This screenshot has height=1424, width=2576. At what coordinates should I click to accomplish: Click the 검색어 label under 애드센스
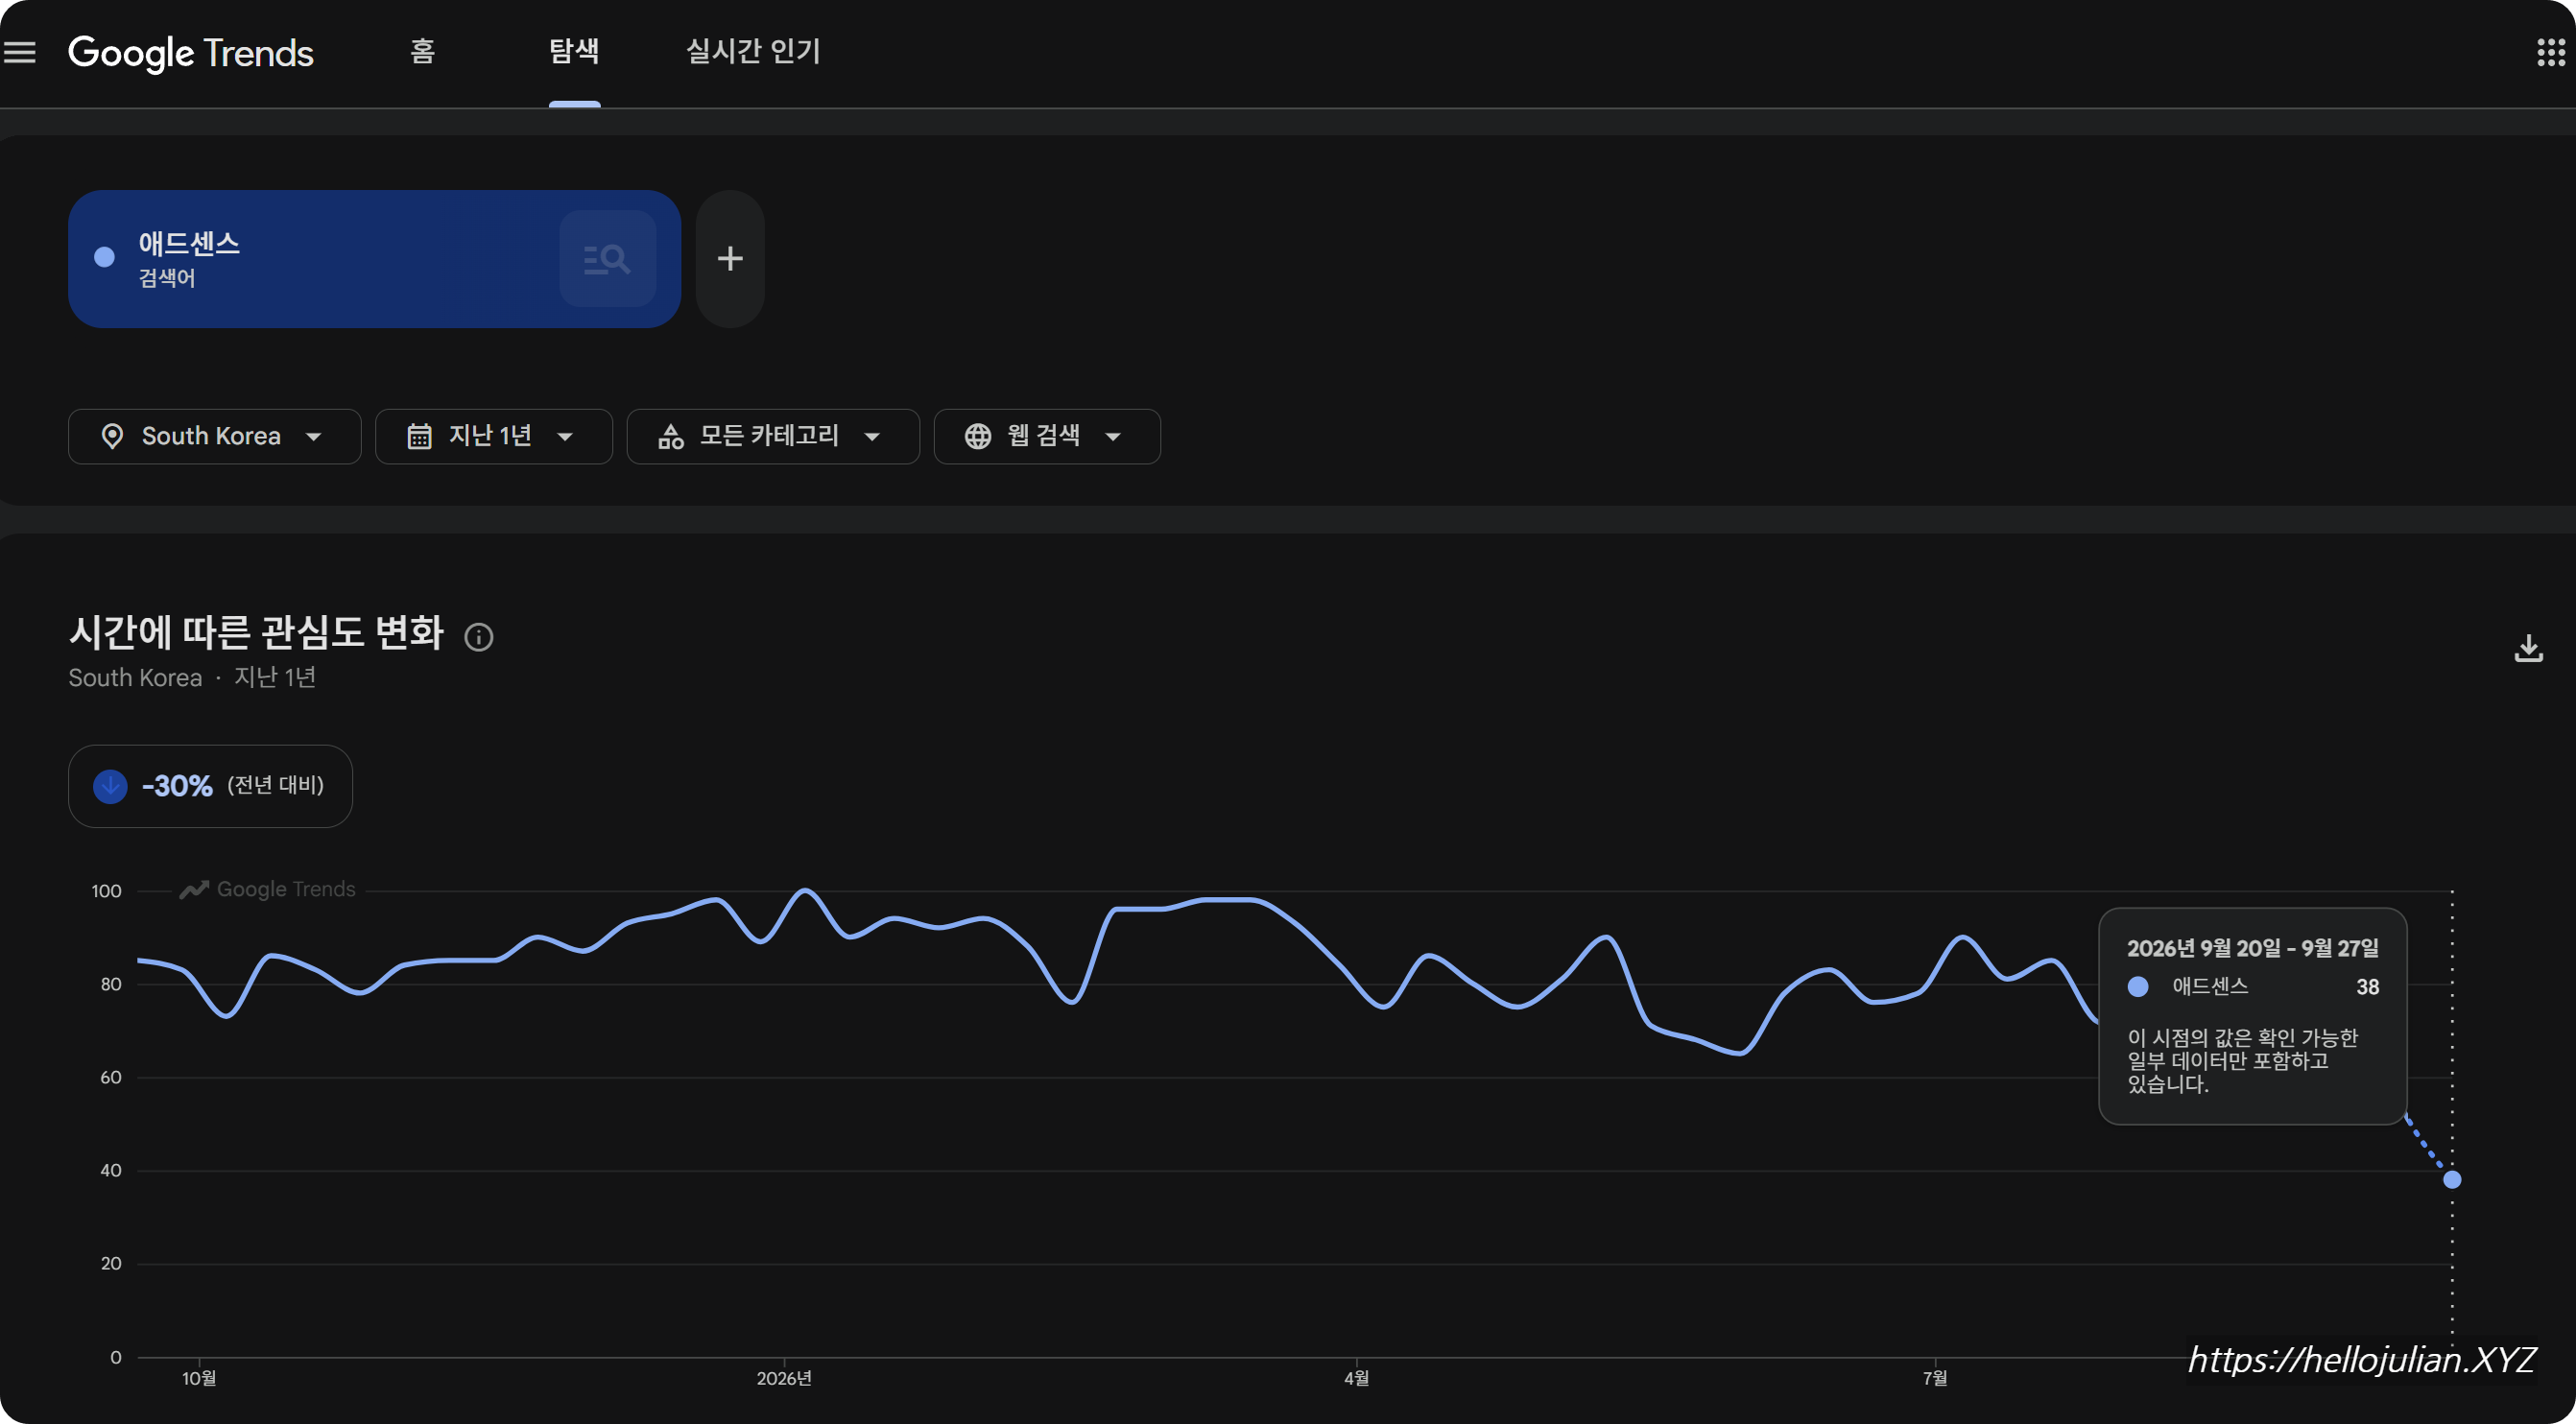point(166,278)
